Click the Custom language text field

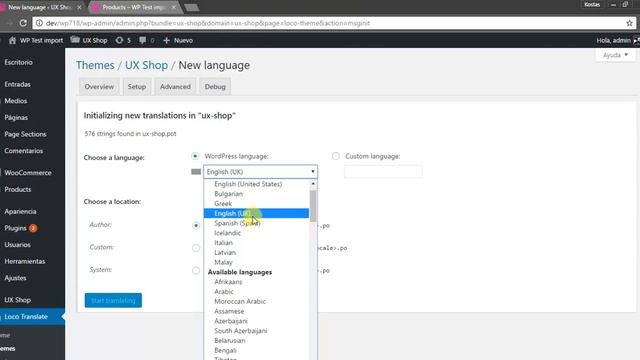point(383,172)
